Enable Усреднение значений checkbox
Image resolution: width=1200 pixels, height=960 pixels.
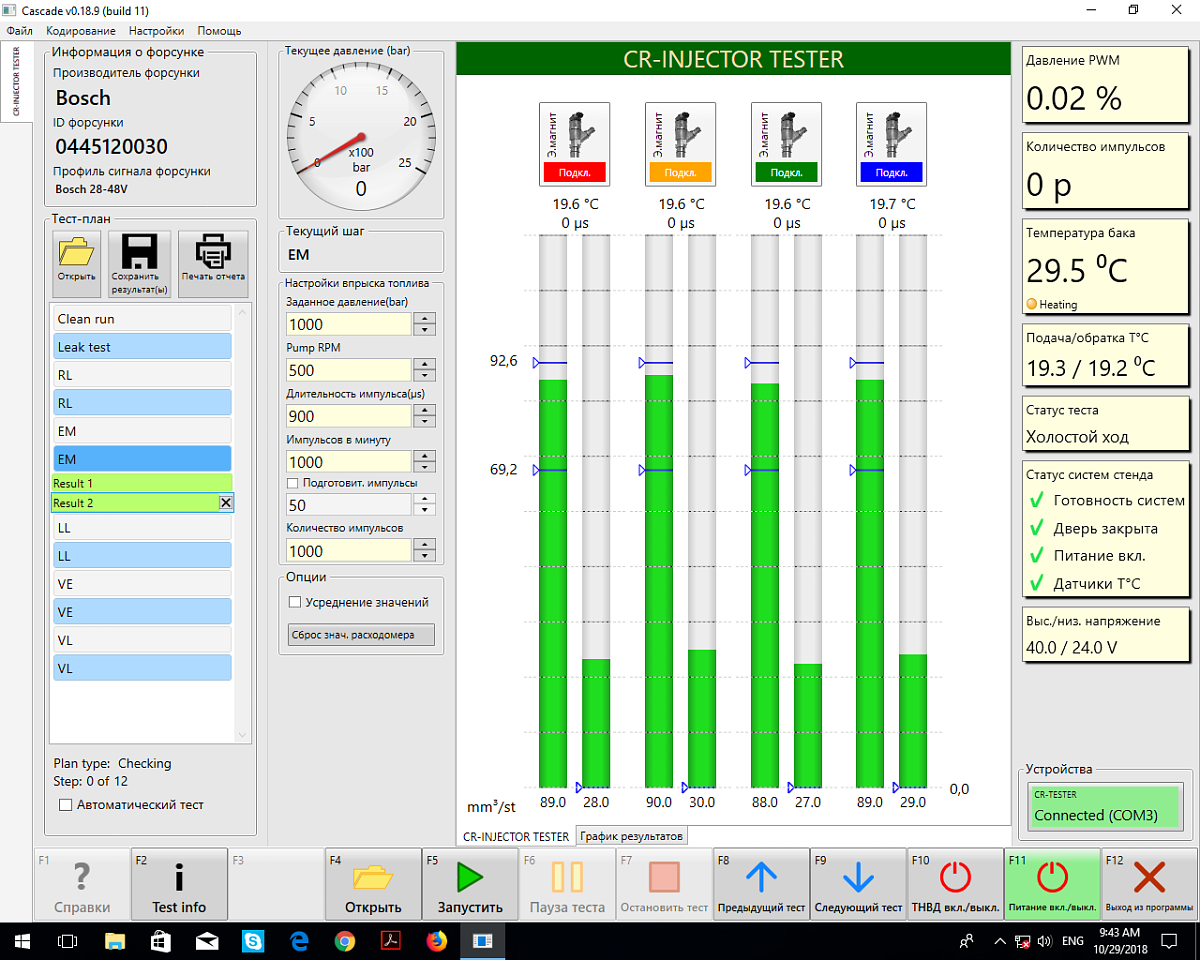coord(295,602)
